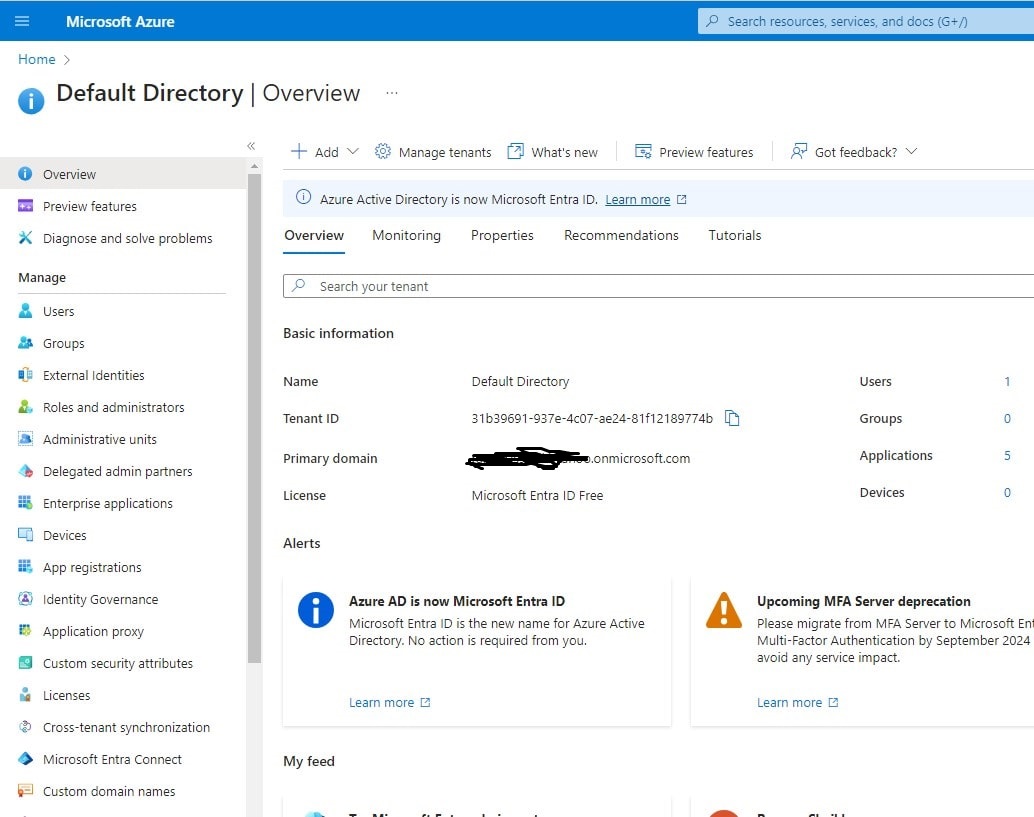This screenshot has width=1034, height=817.
Task: Click the Add plus icon
Action: (299, 152)
